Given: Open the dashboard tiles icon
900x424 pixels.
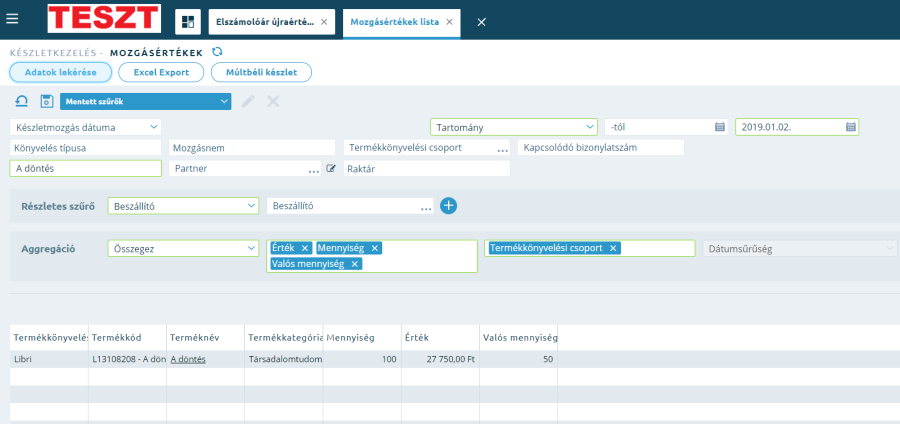Looking at the screenshot, I should 188,22.
